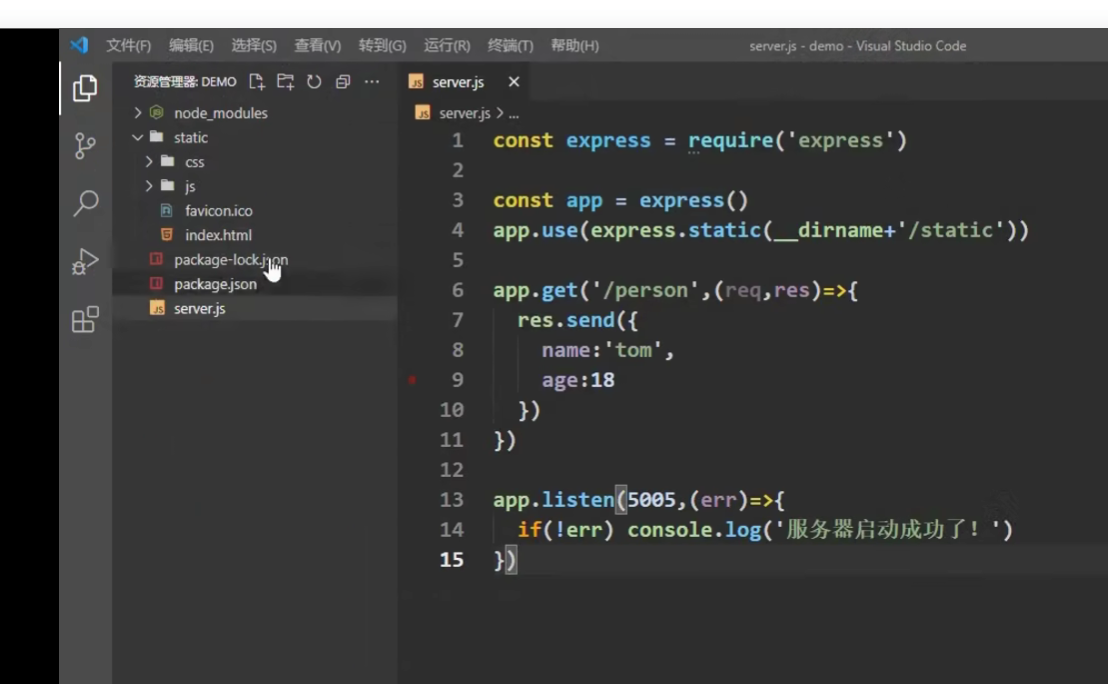The width and height of the screenshot is (1108, 684).
Task: Open index.html file
Action: click(218, 235)
